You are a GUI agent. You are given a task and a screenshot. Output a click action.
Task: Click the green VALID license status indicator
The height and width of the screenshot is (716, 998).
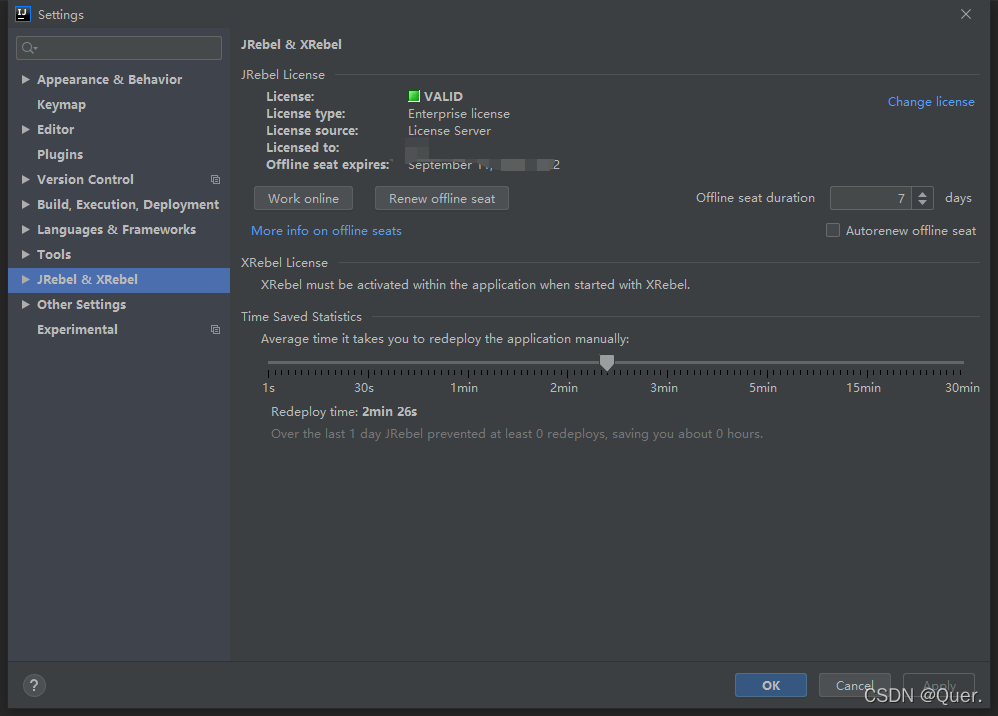click(414, 96)
